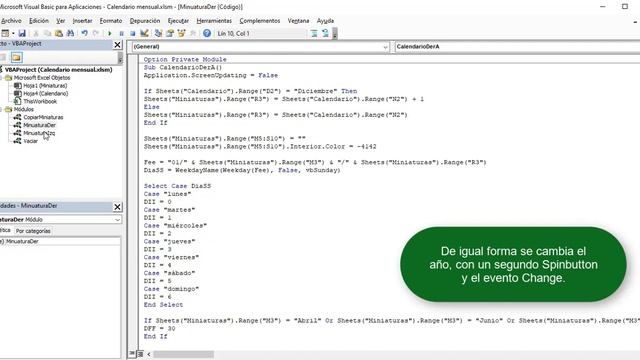Open Find with the binoculars icon
Image resolution: width=640 pixels, height=360 pixels.
70,33
